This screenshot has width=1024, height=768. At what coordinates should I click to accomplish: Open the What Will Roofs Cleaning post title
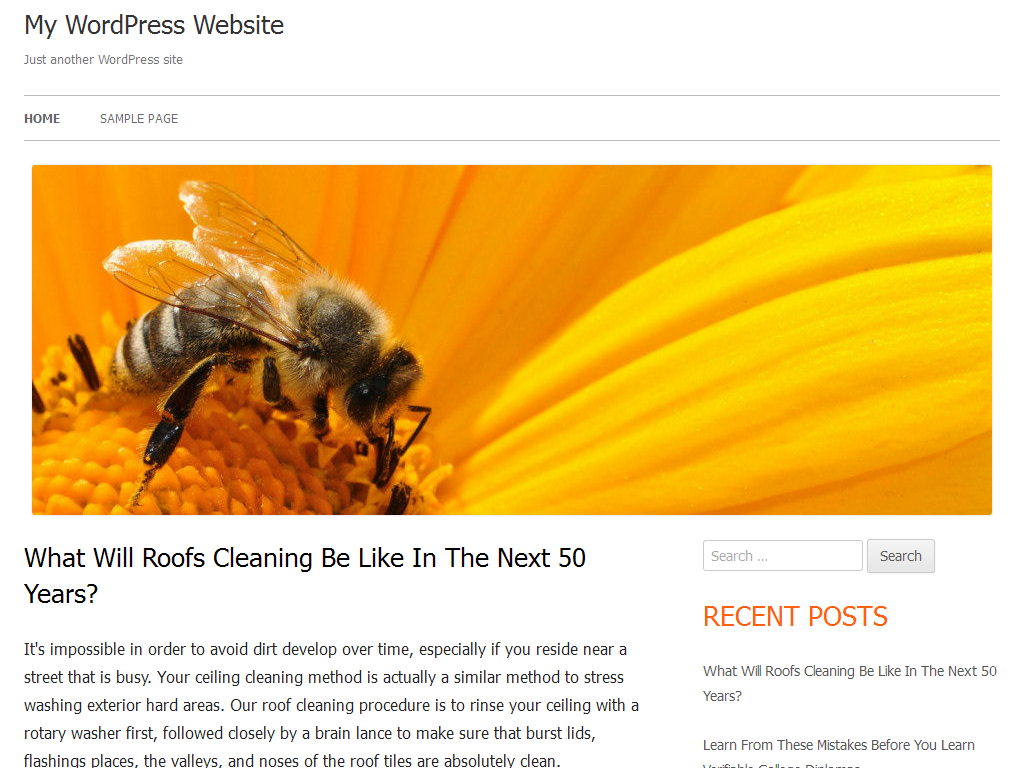coord(305,576)
